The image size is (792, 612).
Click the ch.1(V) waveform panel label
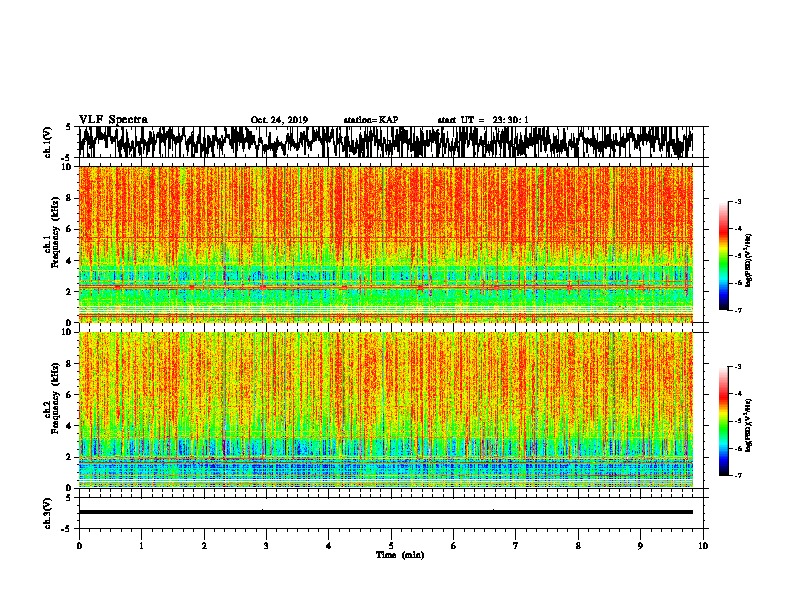pyautogui.click(x=48, y=142)
